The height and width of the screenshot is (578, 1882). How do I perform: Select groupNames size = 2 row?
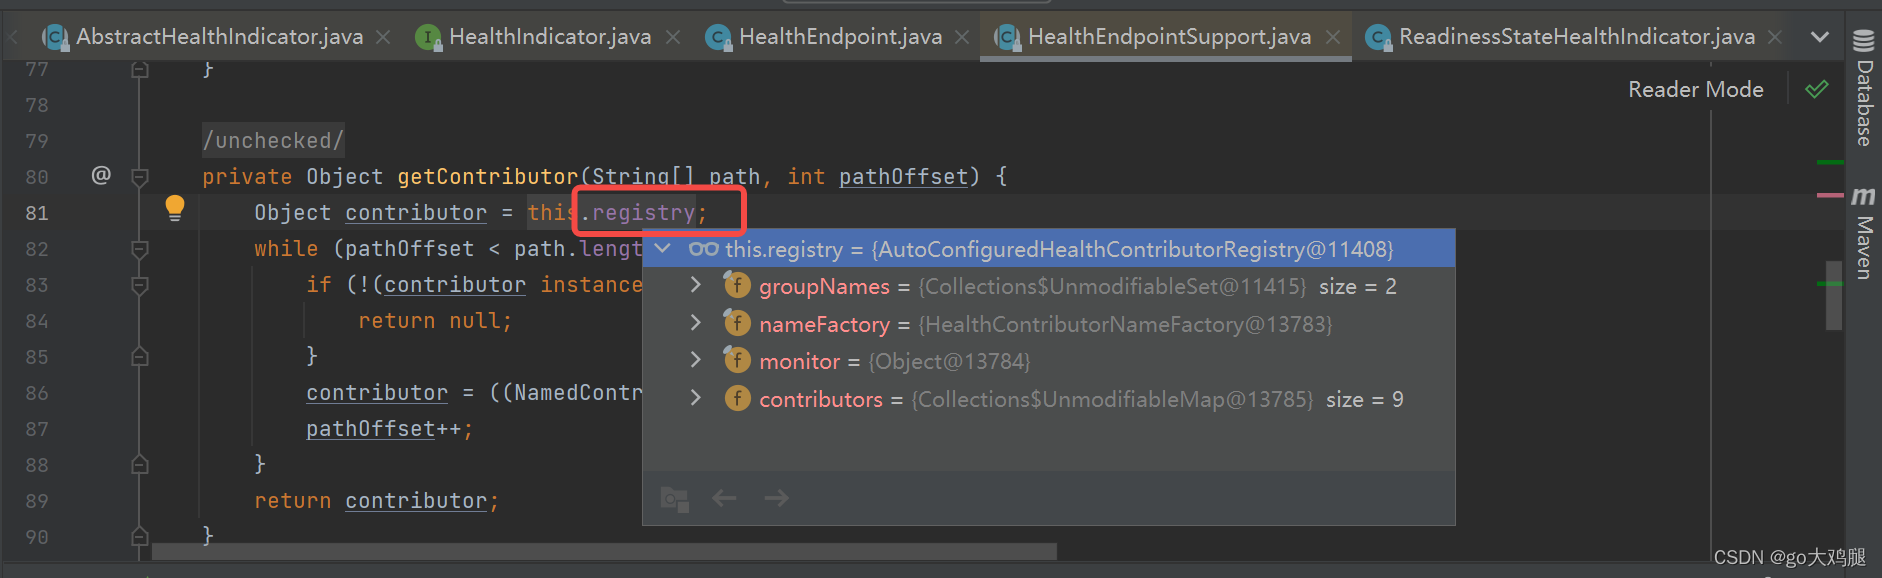(x=1049, y=286)
